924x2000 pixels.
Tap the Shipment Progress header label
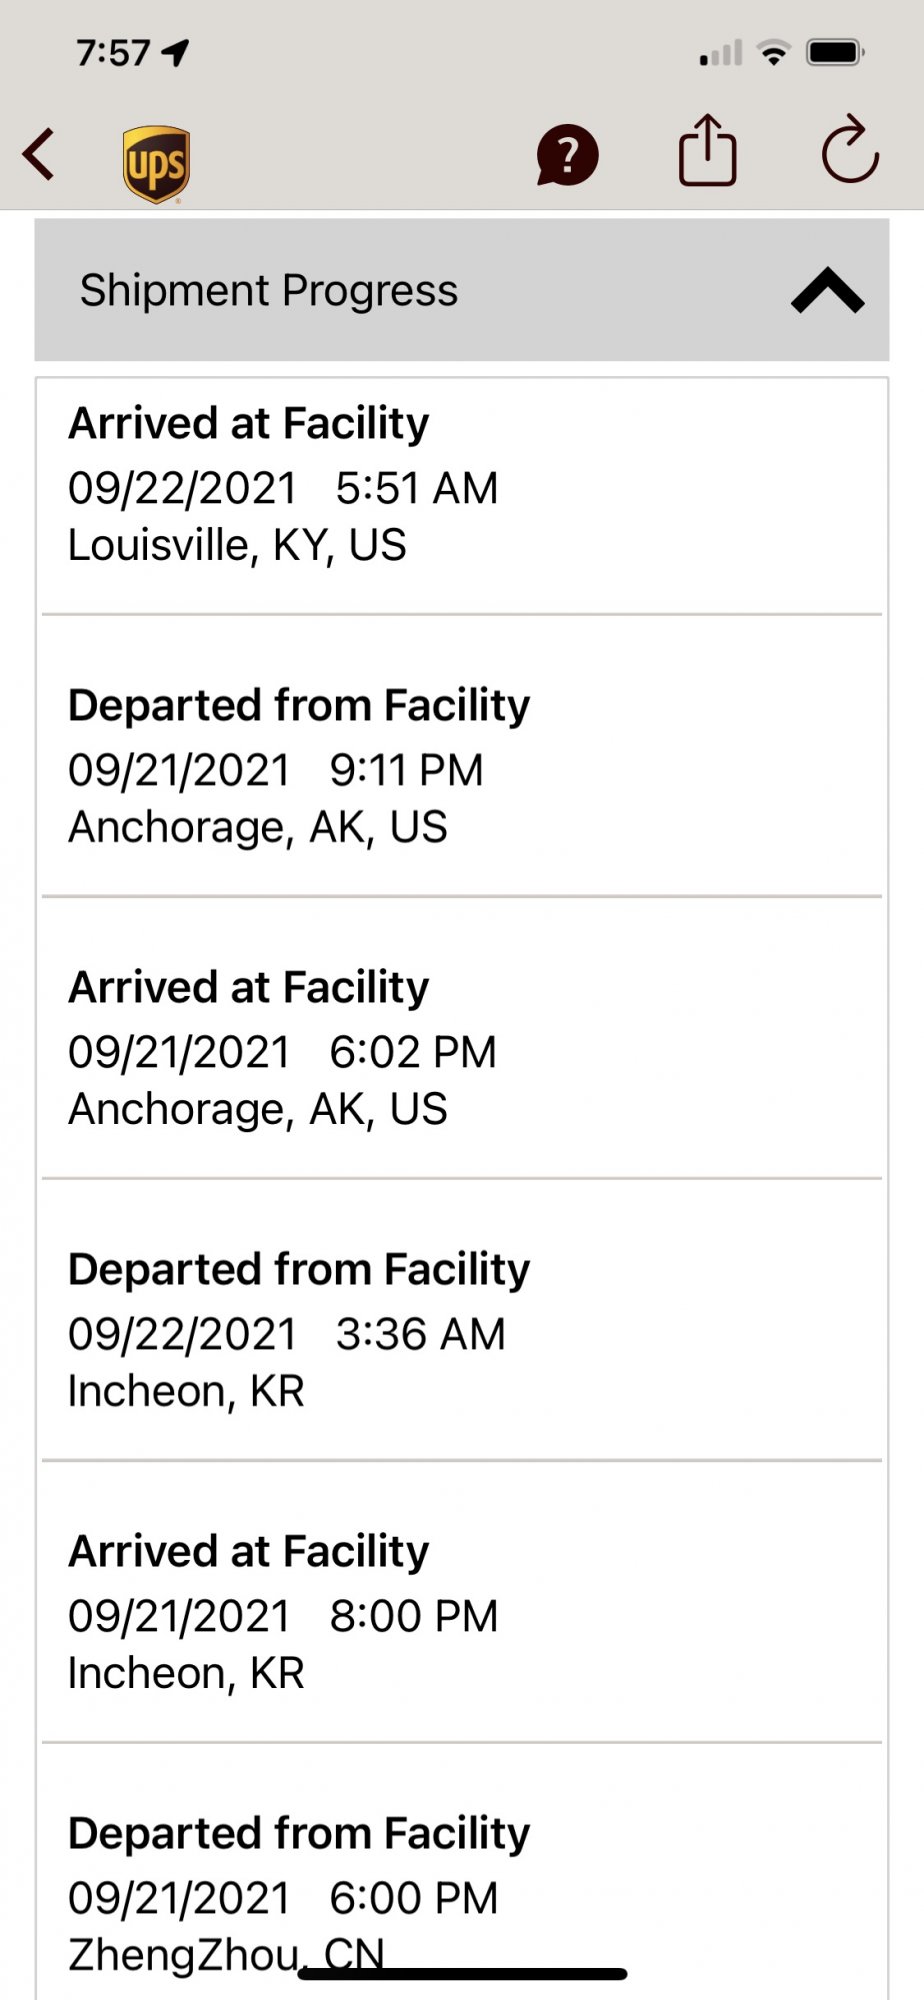click(x=269, y=291)
